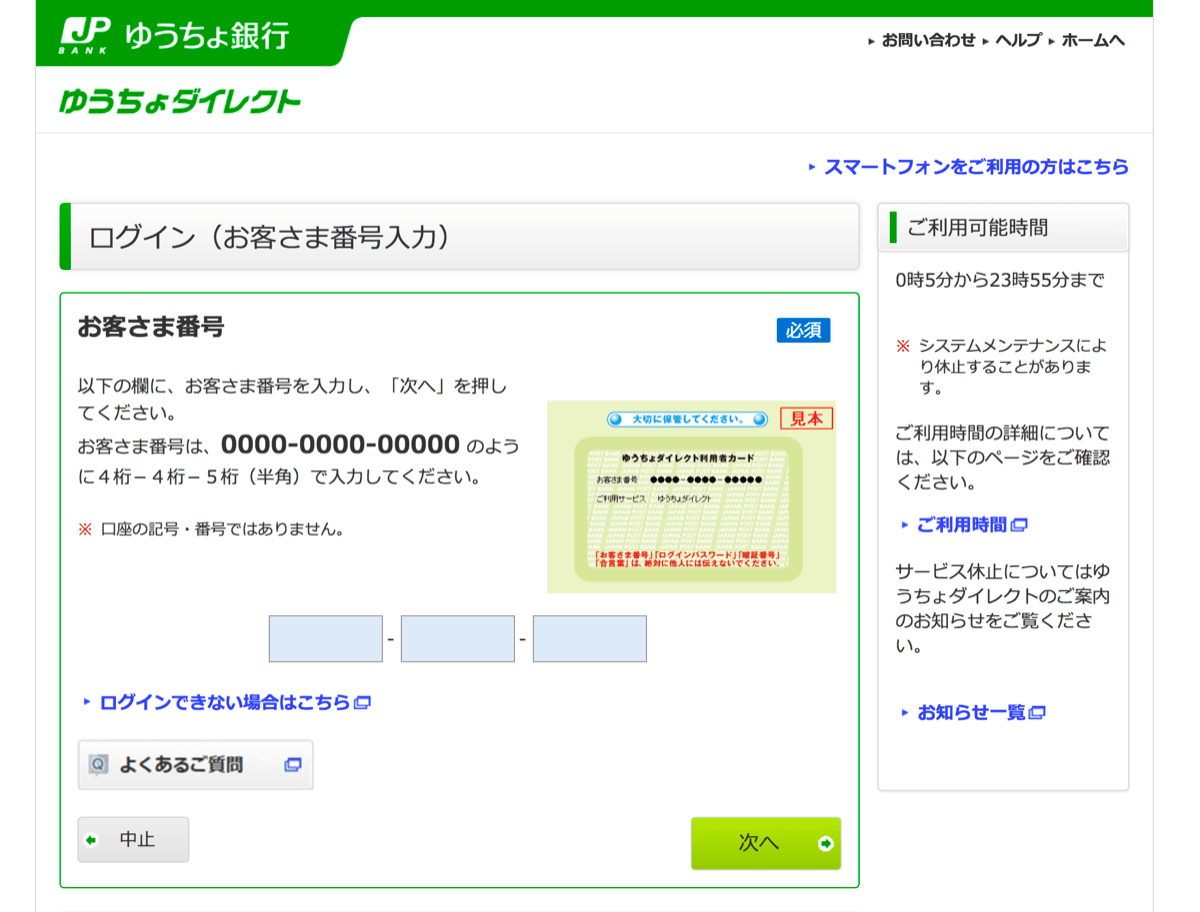Click the left arrow icon on 中止
Viewport: 1200px width, 912px height.
(92, 840)
